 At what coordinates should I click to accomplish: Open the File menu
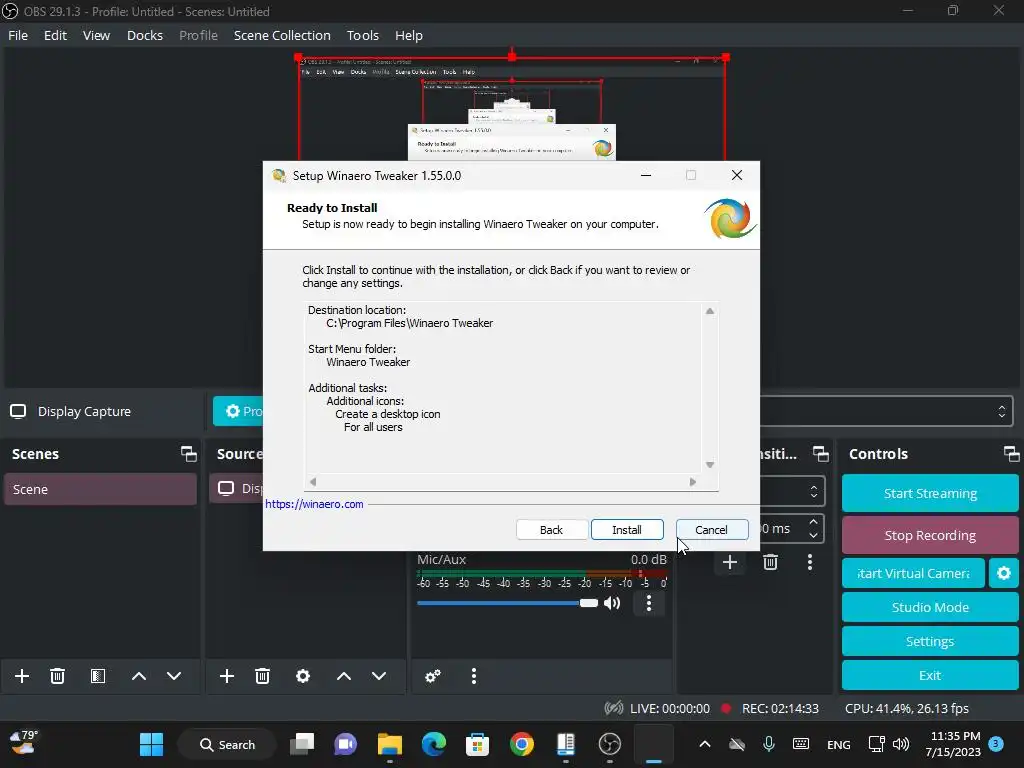tap(18, 35)
